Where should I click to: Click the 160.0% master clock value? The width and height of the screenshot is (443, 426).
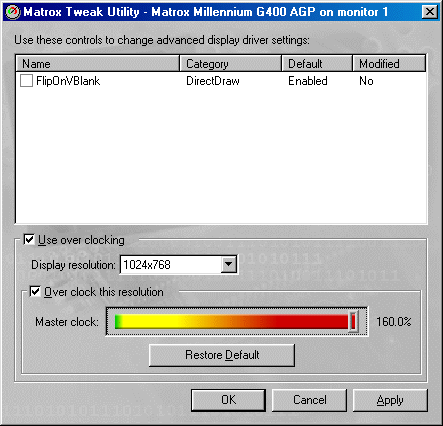click(394, 322)
